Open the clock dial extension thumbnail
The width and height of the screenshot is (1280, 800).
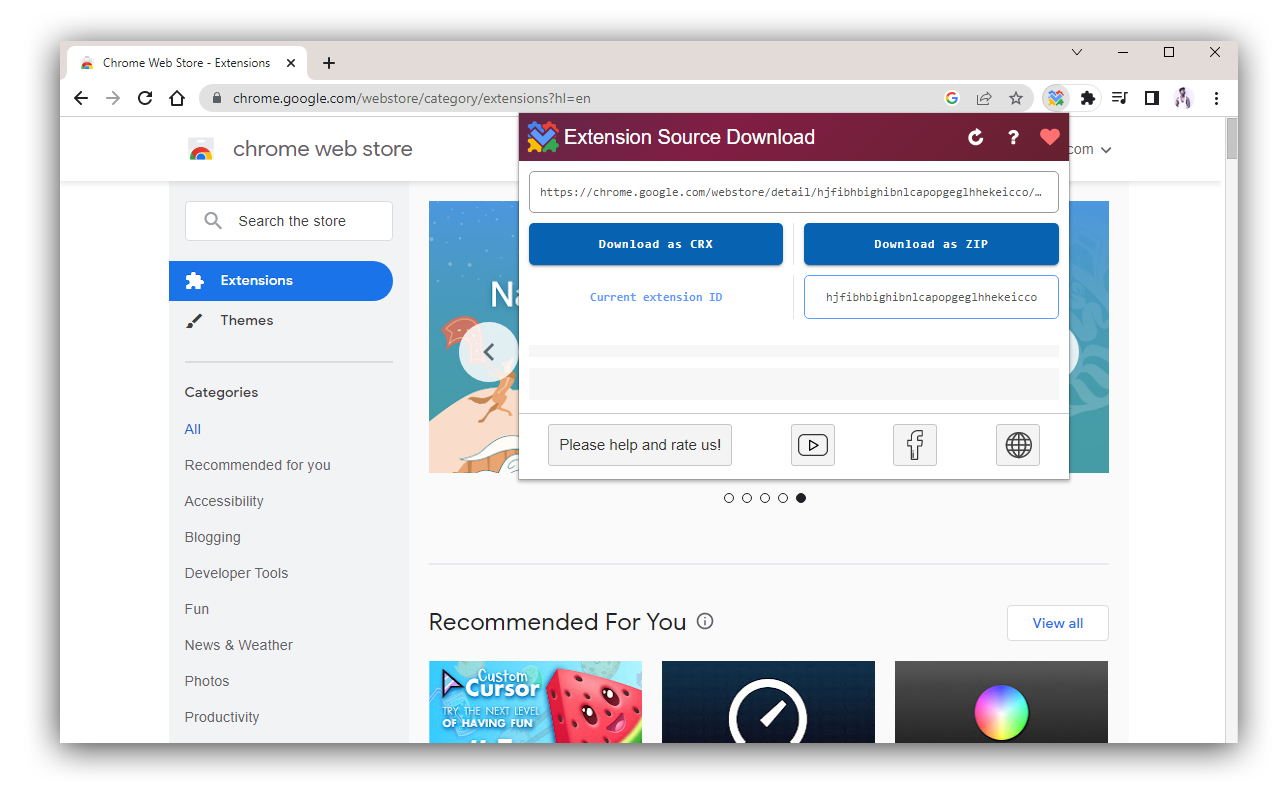768,702
